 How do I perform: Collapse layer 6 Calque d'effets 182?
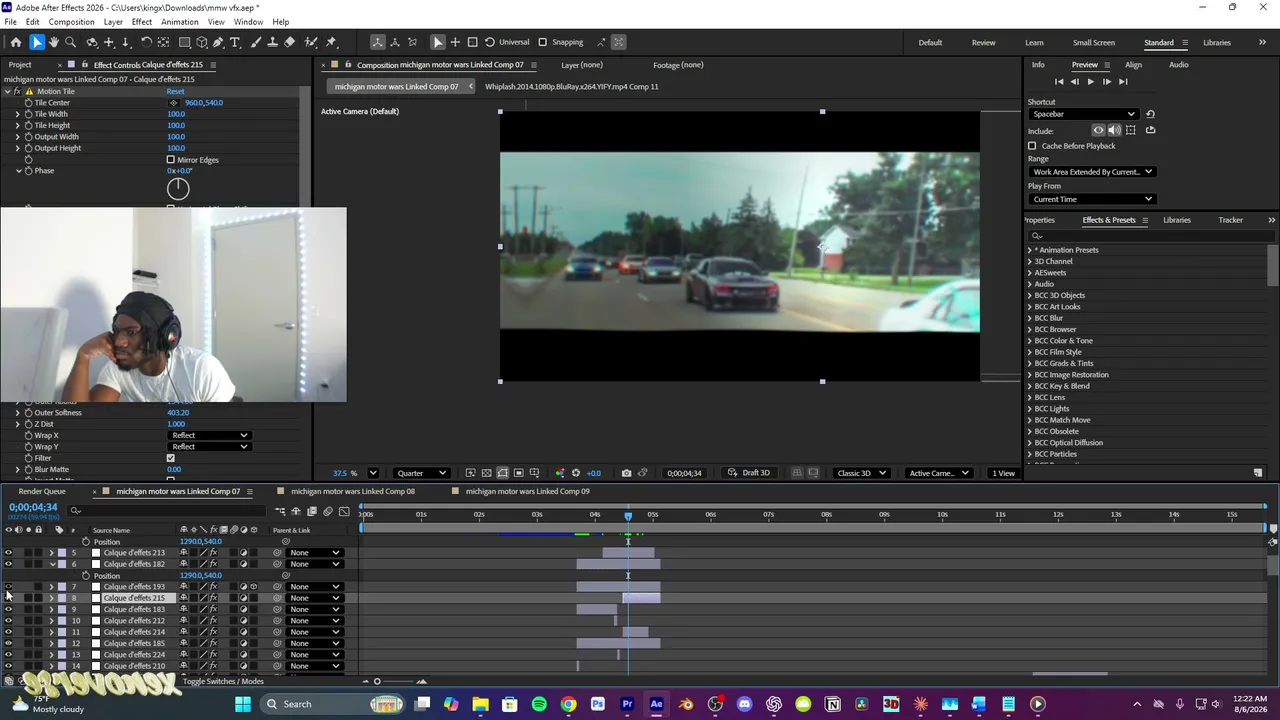pos(52,564)
